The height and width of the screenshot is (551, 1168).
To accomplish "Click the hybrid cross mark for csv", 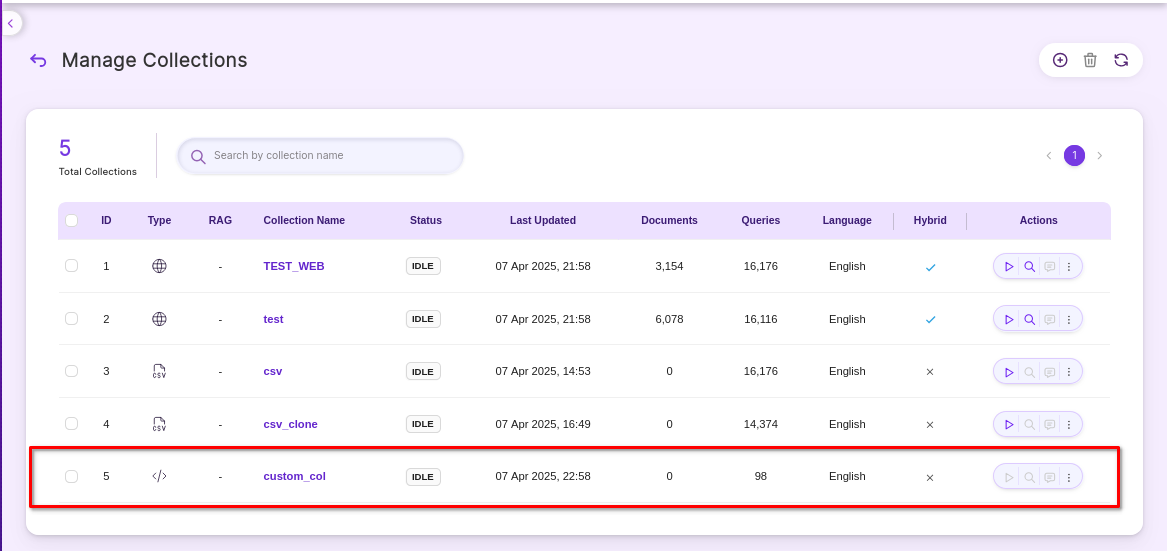I will 930,372.
